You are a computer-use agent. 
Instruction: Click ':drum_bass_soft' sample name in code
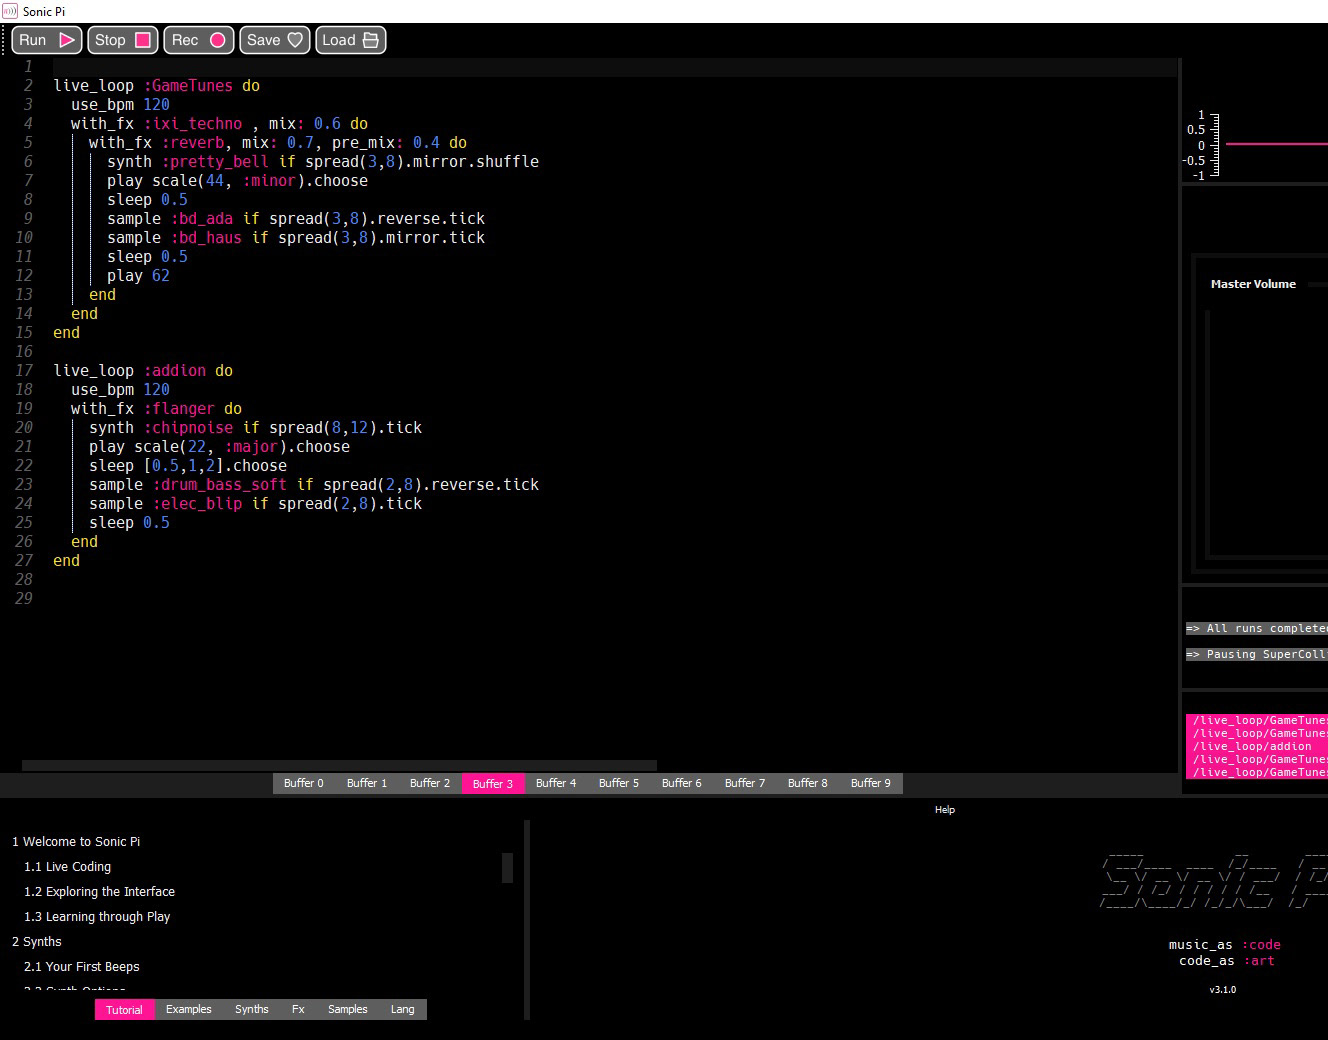pyautogui.click(x=220, y=485)
